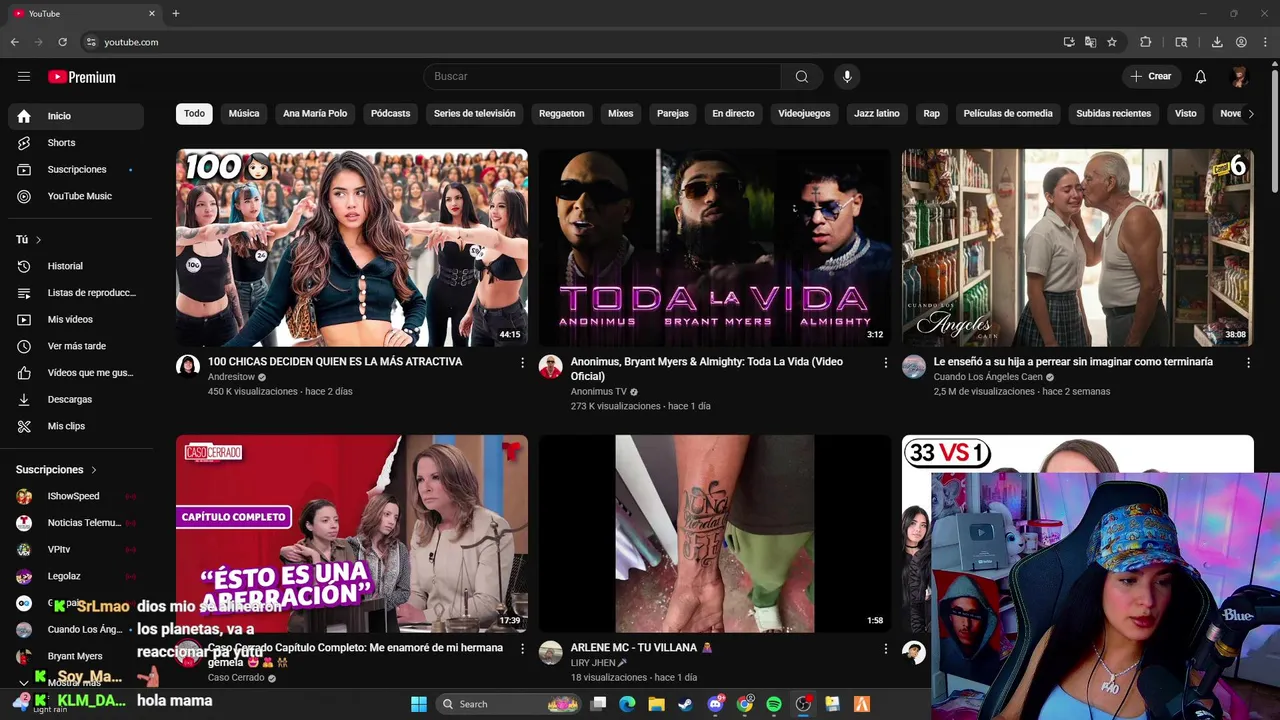Start voice search with microphone
The height and width of the screenshot is (720, 1280).
click(x=847, y=76)
